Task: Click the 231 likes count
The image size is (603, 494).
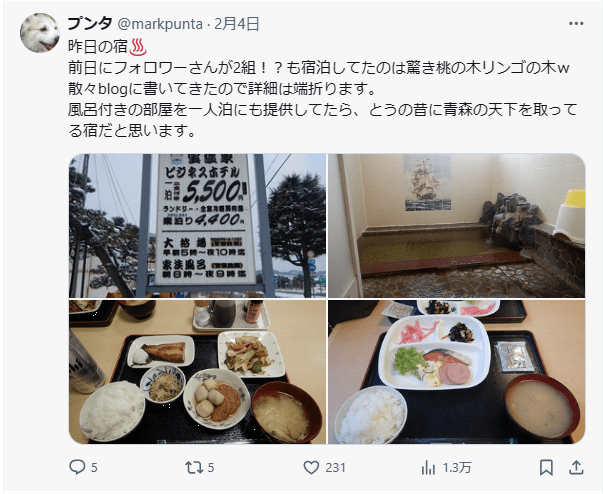Action: point(335,467)
